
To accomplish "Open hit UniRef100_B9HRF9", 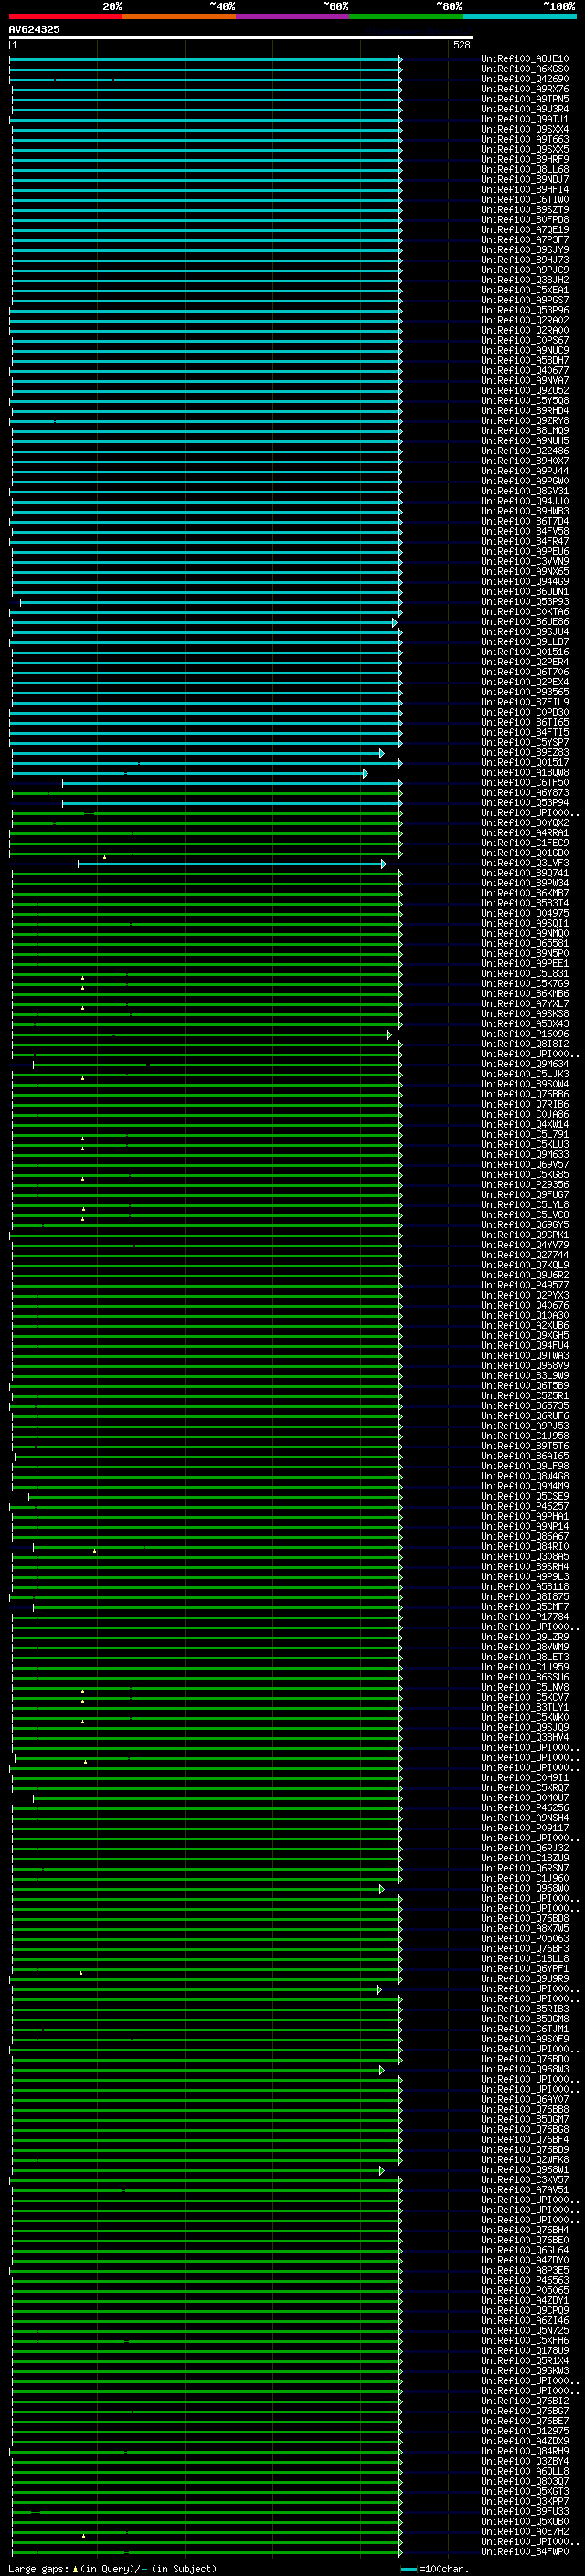I will pyautogui.click(x=525, y=159).
